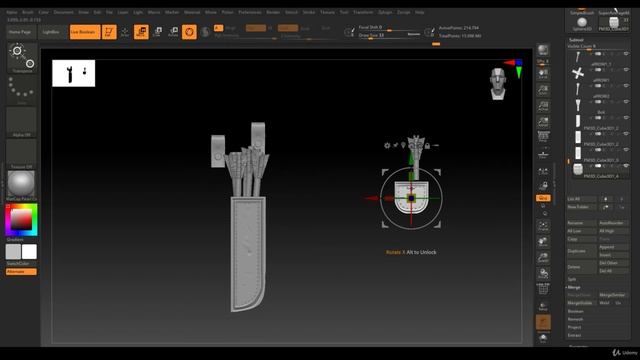The height and width of the screenshot is (360, 640).
Task: Open the Zplugin menu
Action: [x=385, y=12]
